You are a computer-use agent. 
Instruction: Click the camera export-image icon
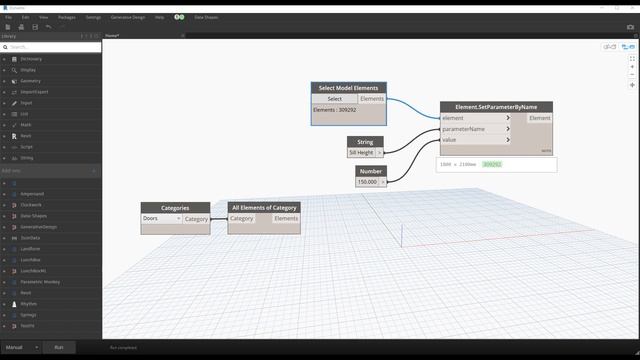click(x=630, y=27)
